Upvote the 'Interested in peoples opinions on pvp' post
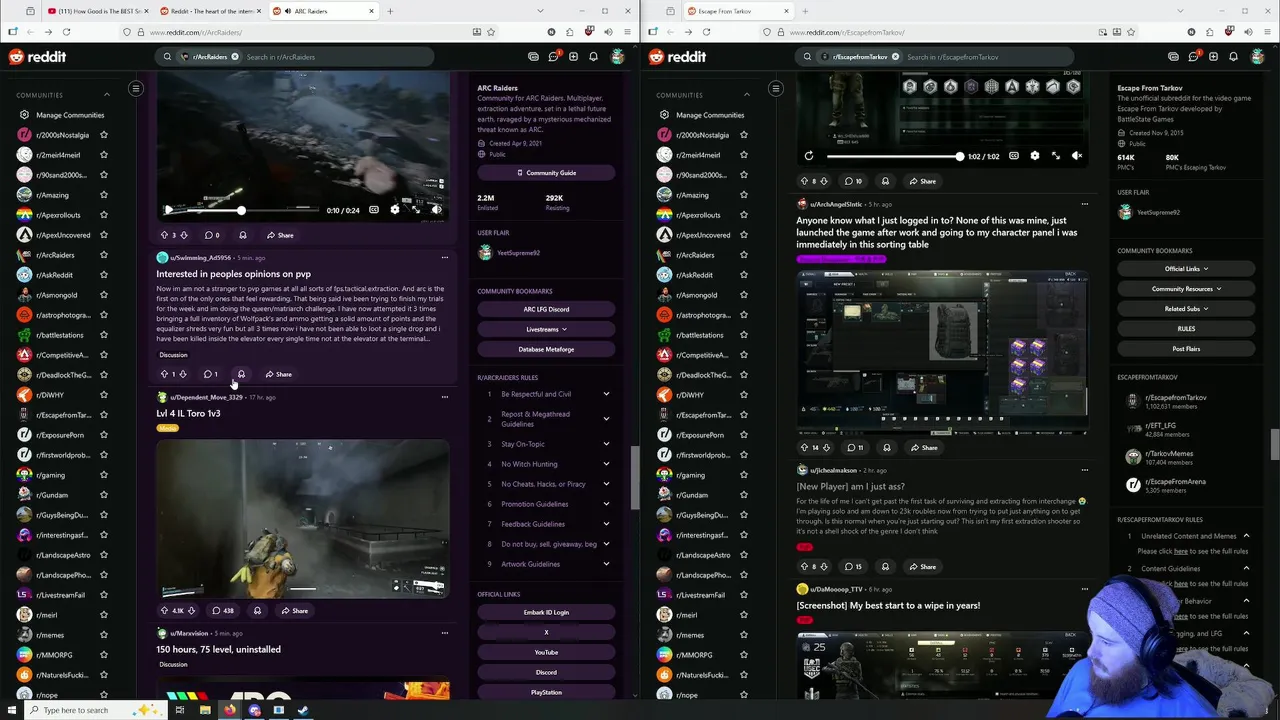1280x720 pixels. pos(164,374)
